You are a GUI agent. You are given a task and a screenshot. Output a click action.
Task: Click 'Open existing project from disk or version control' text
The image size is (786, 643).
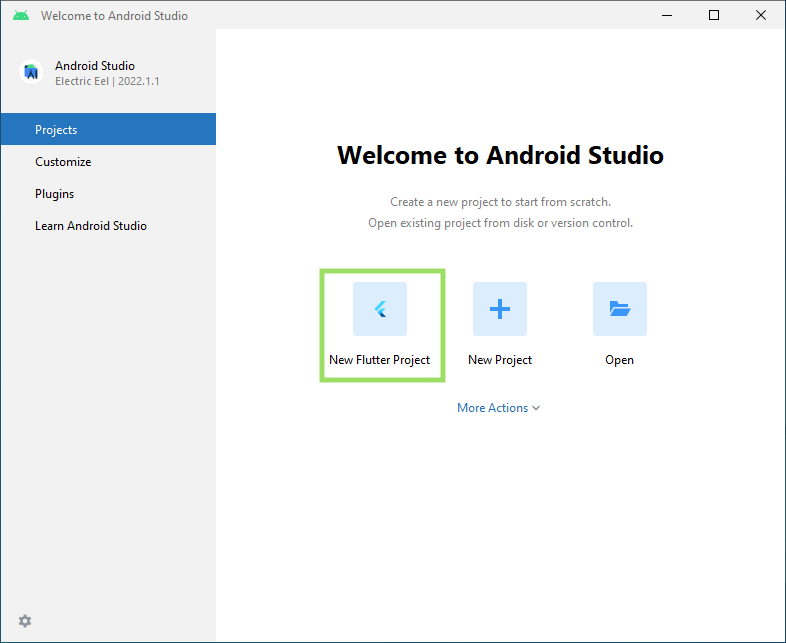[500, 223]
